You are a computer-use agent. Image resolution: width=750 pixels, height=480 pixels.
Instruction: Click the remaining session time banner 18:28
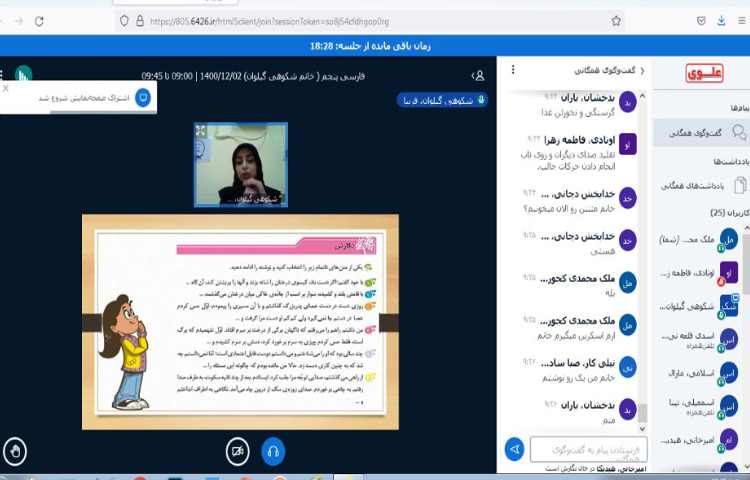370,46
